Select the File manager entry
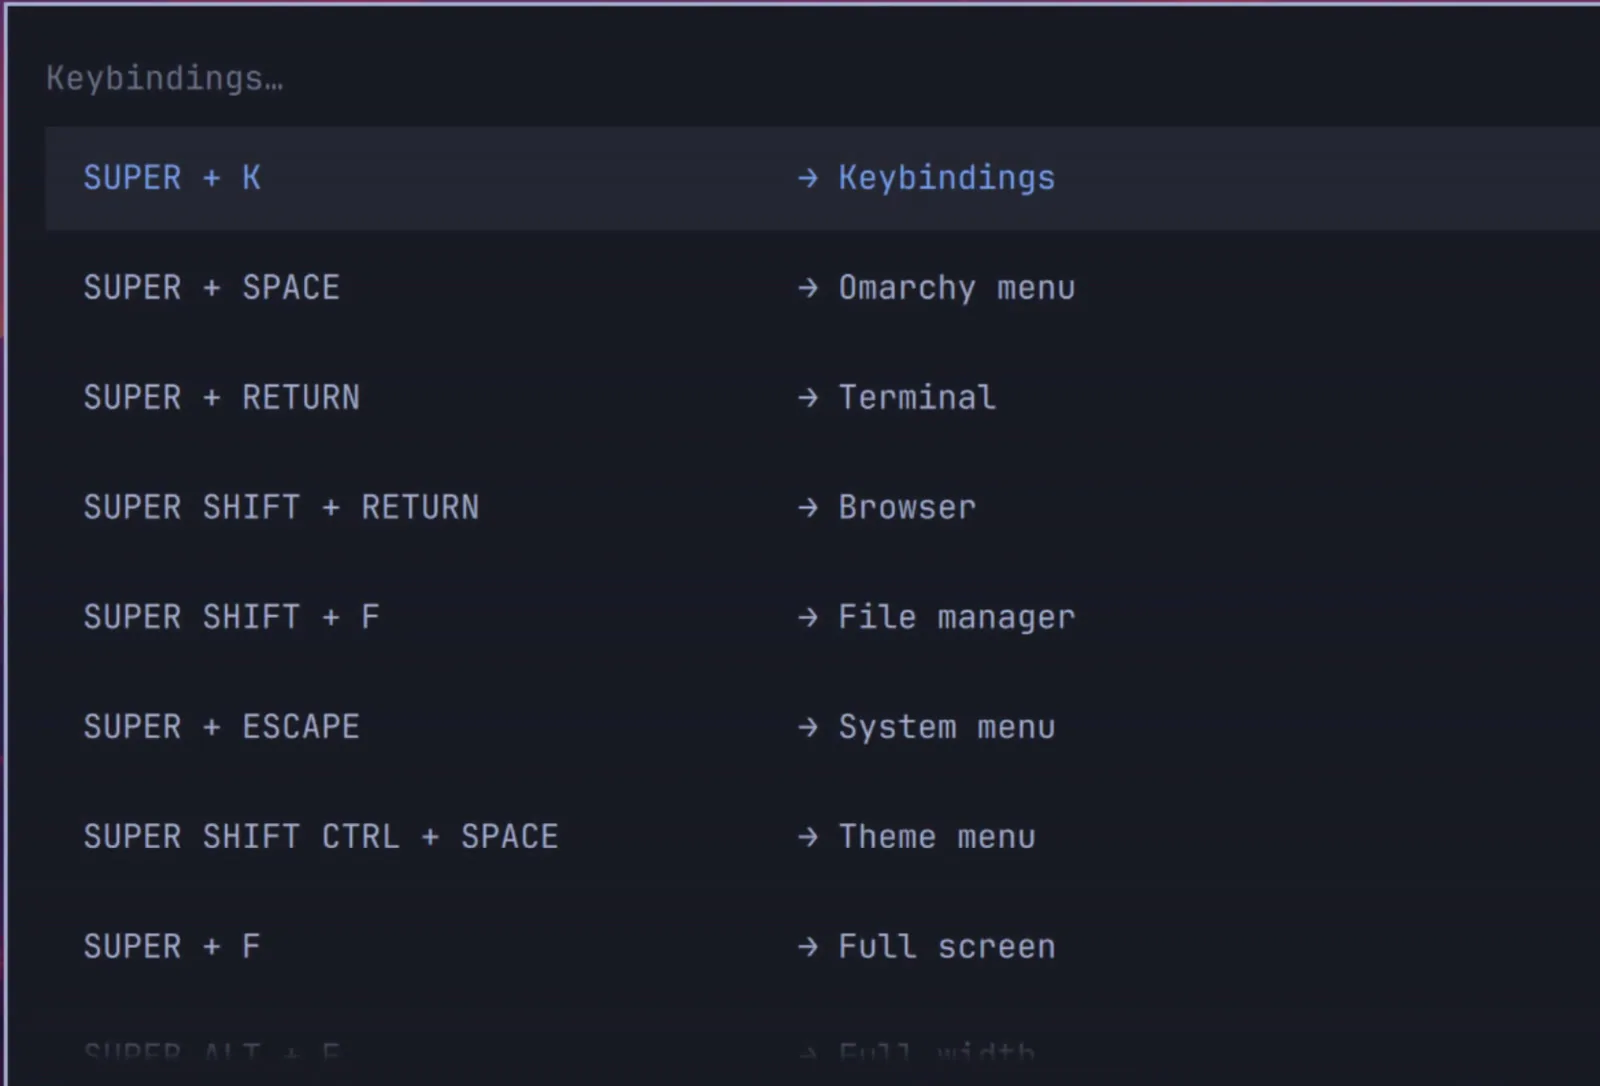This screenshot has height=1086, width=1600. pos(822,618)
